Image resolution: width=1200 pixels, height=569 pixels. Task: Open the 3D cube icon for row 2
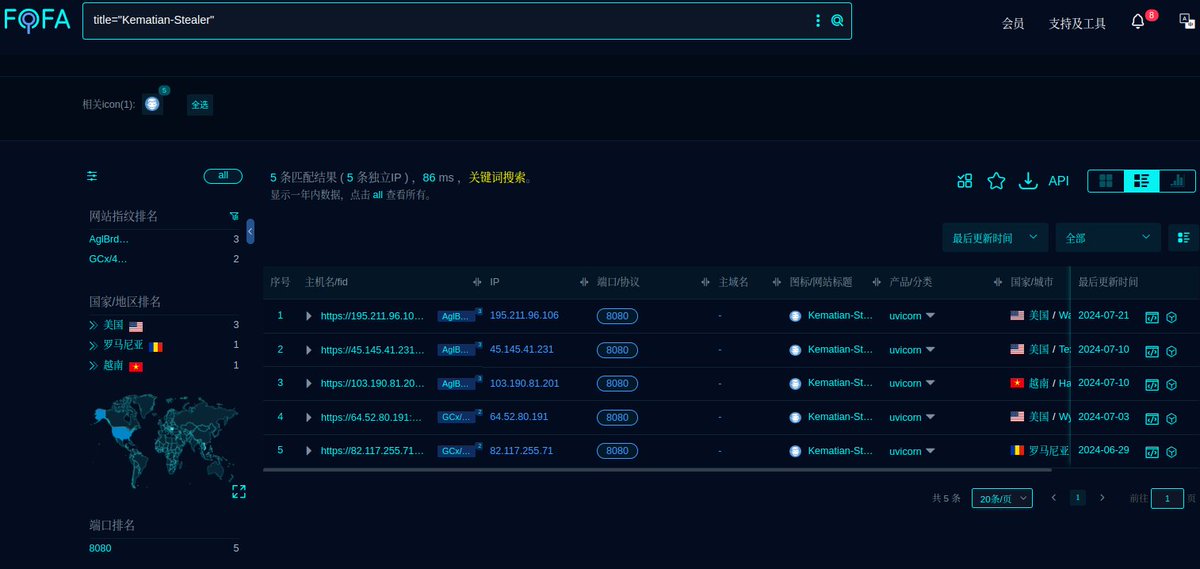pyautogui.click(x=1171, y=350)
